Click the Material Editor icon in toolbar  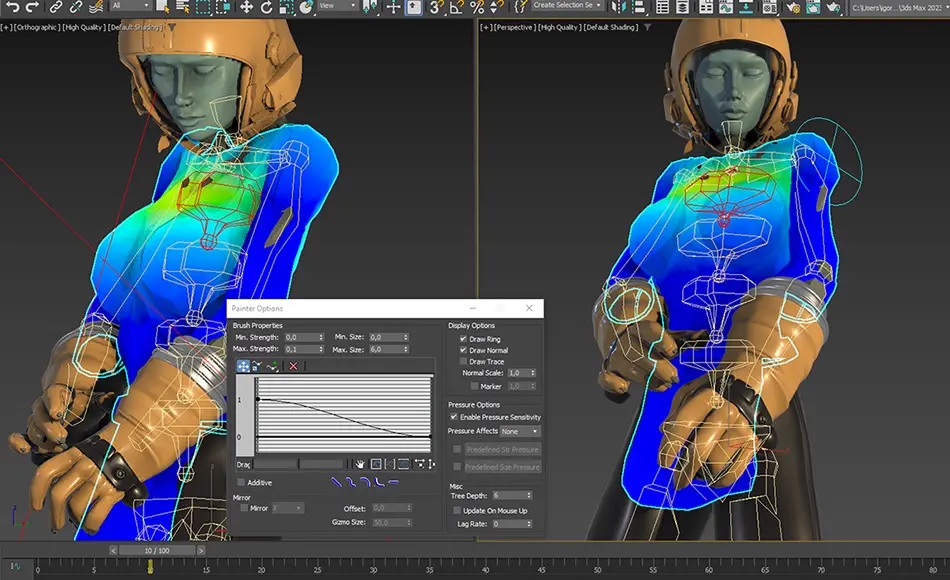(x=770, y=7)
